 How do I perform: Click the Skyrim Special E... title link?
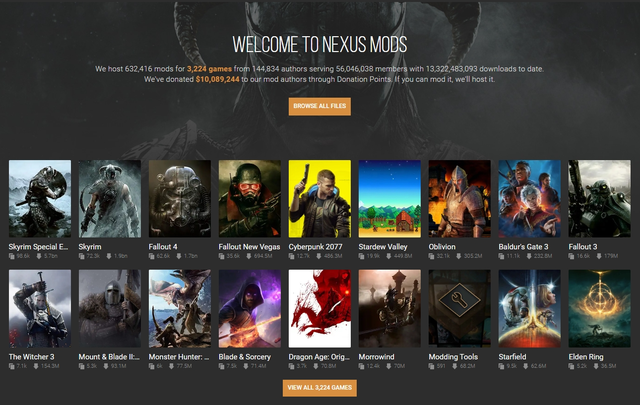coord(38,247)
